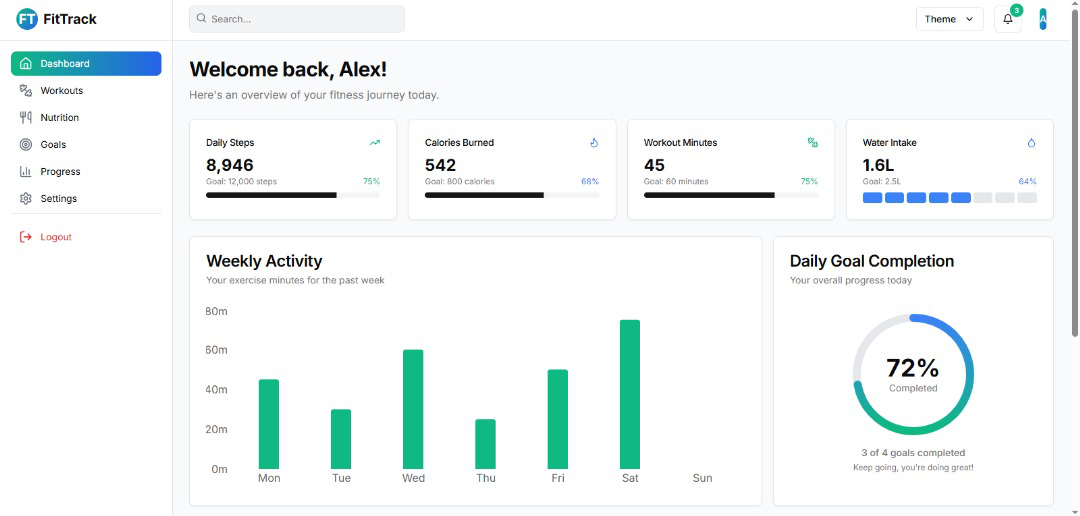
Task: Open the Progress page
Action: (86, 172)
